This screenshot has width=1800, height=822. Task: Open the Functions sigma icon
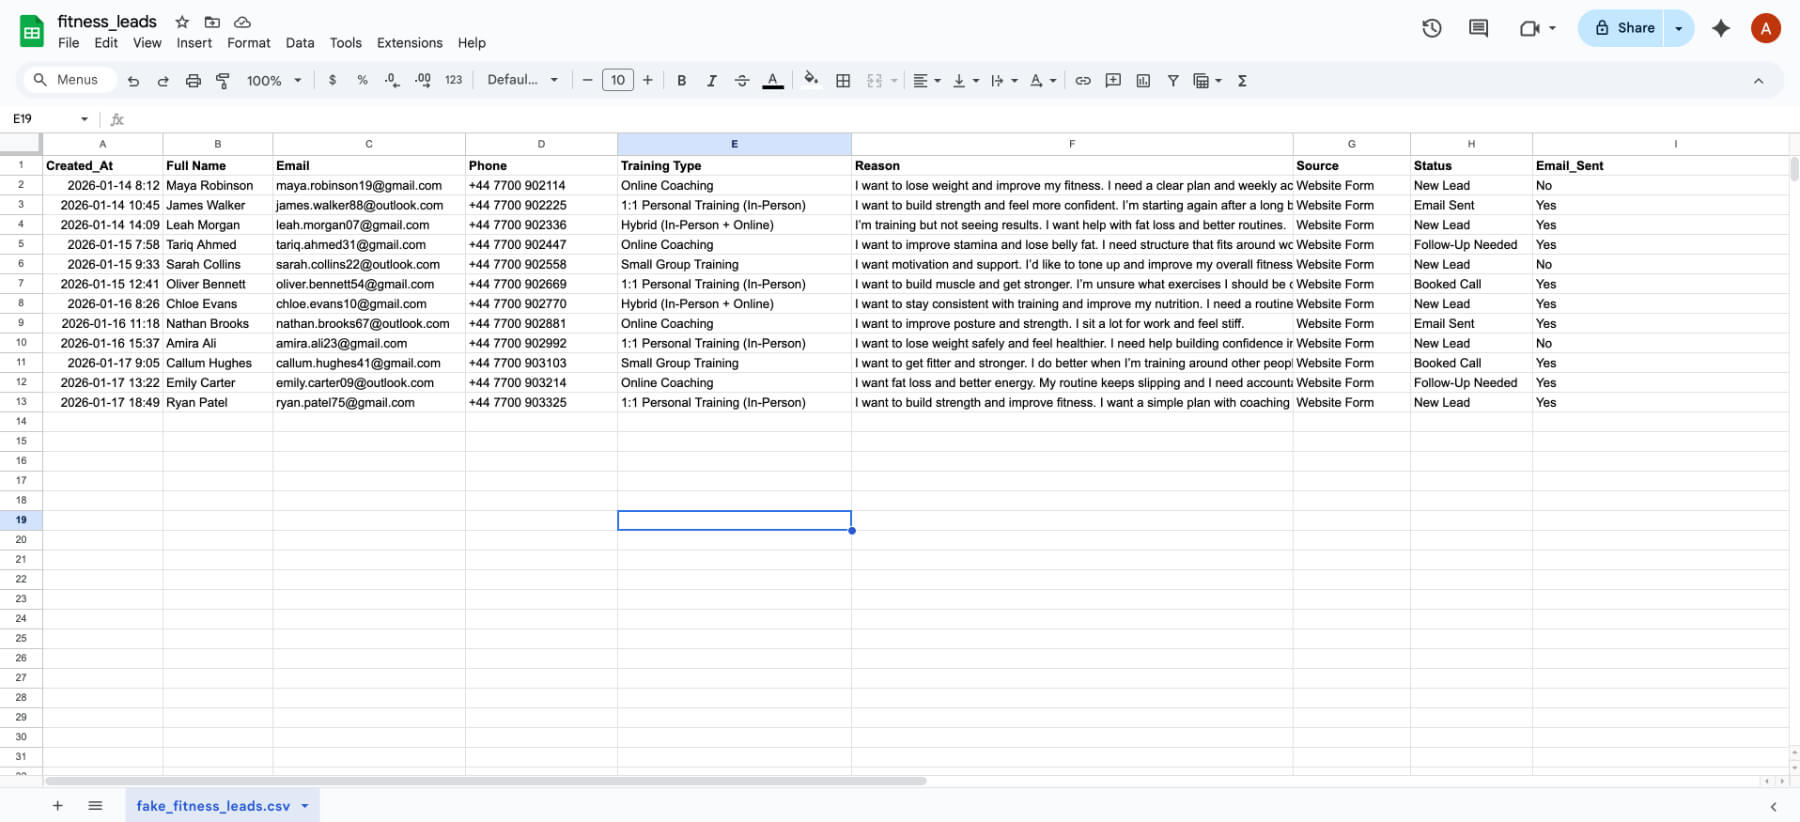point(1242,81)
